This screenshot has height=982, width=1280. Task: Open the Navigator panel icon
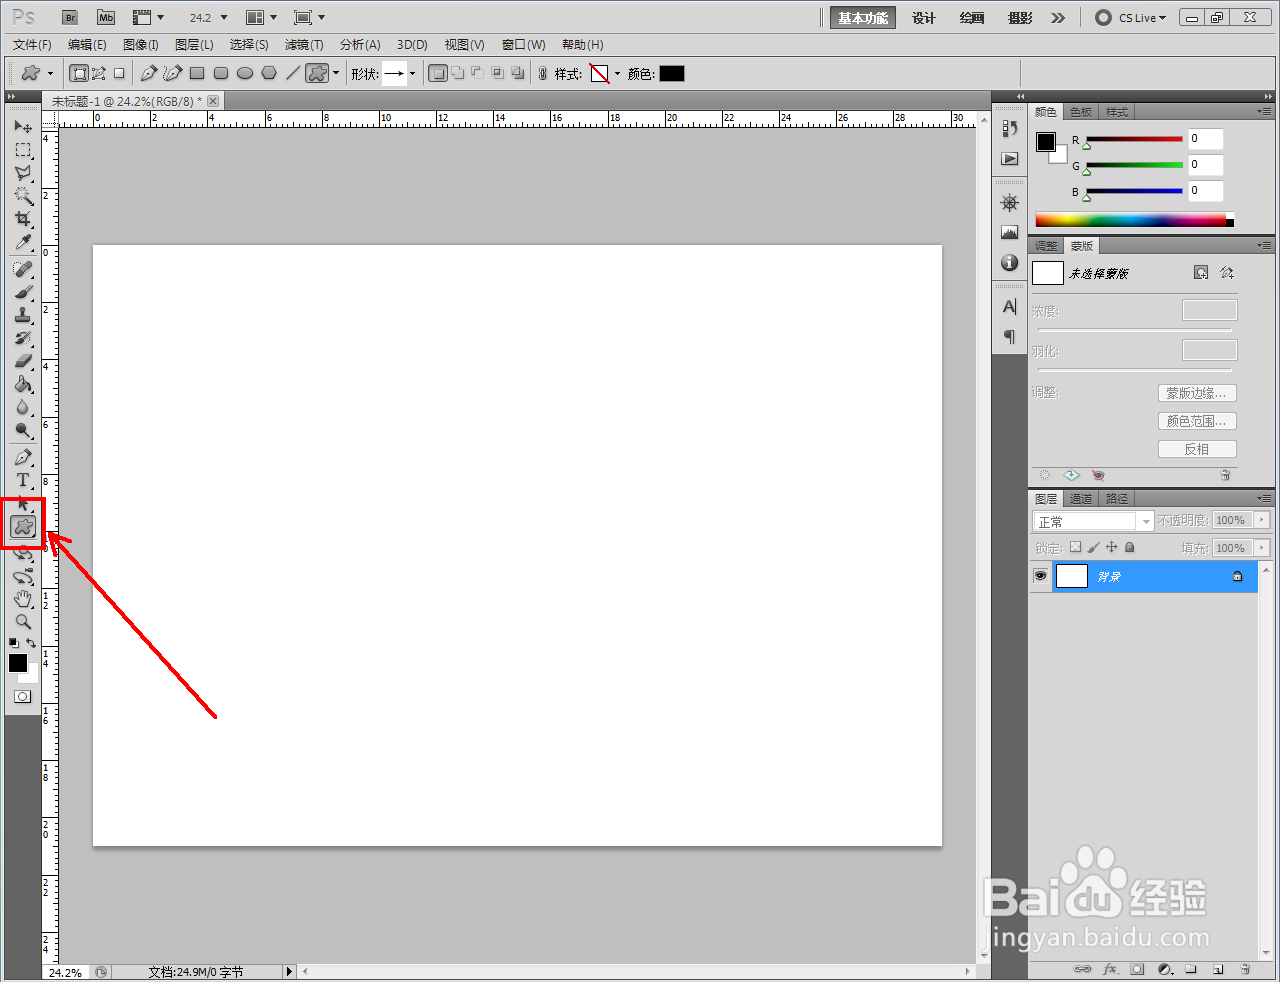click(x=1010, y=203)
